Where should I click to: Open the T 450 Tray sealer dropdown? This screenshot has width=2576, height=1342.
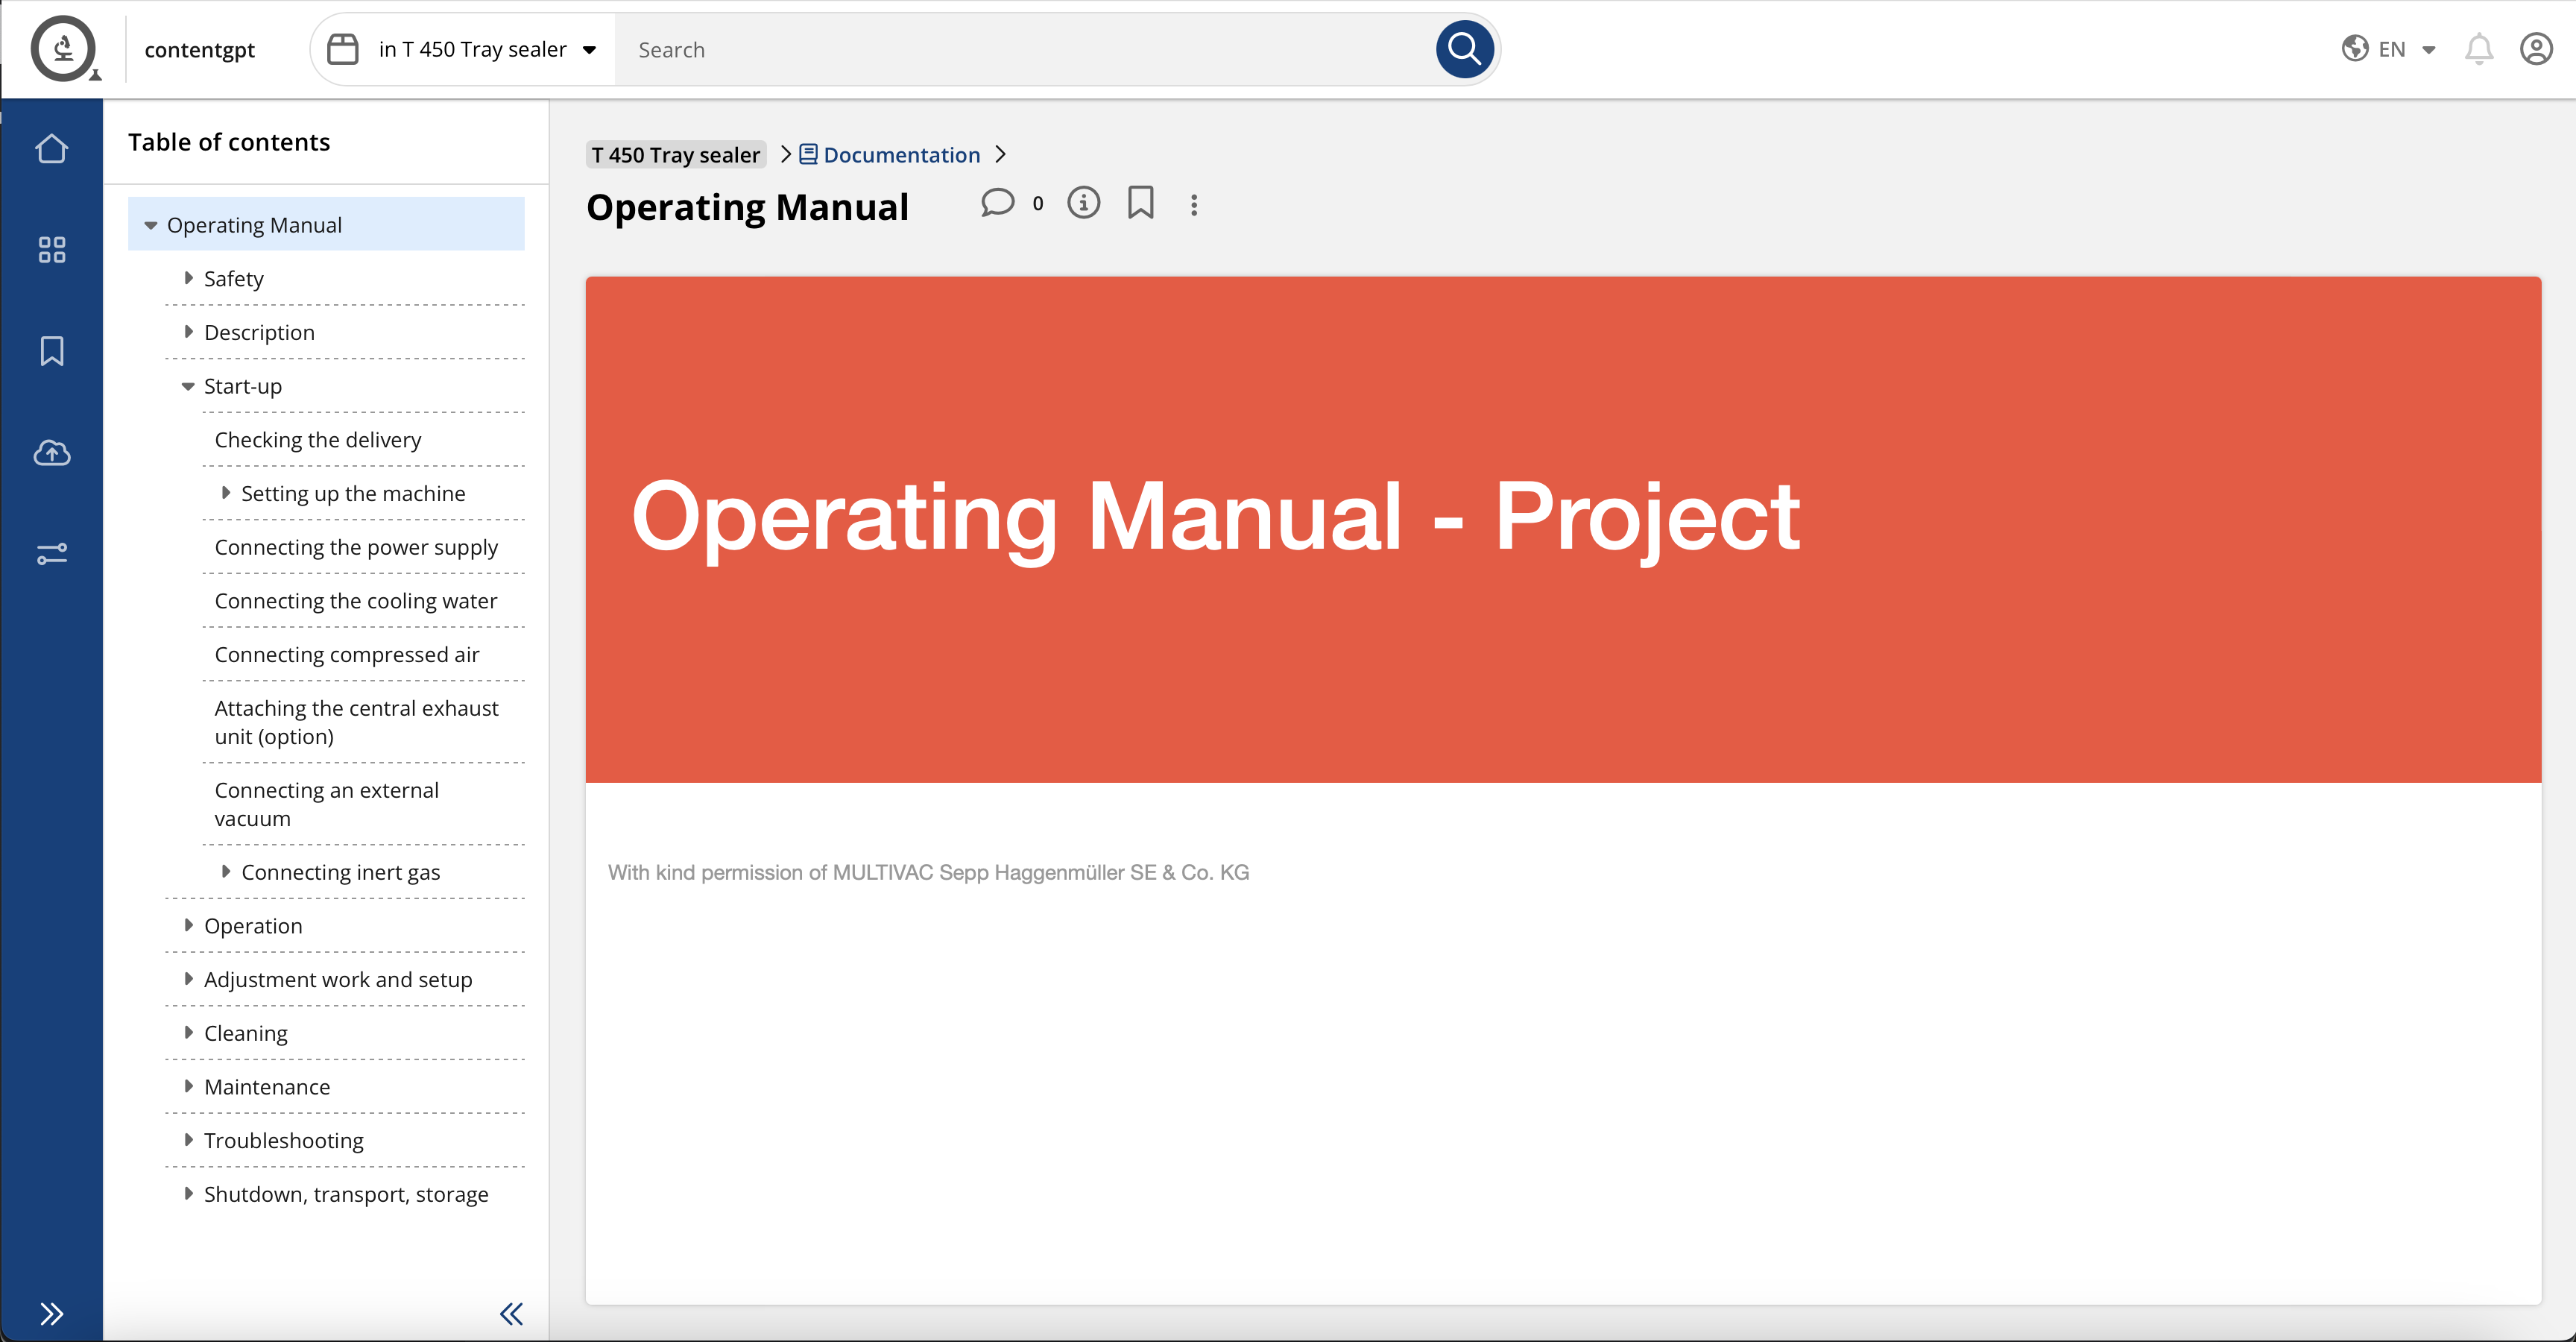click(x=593, y=49)
